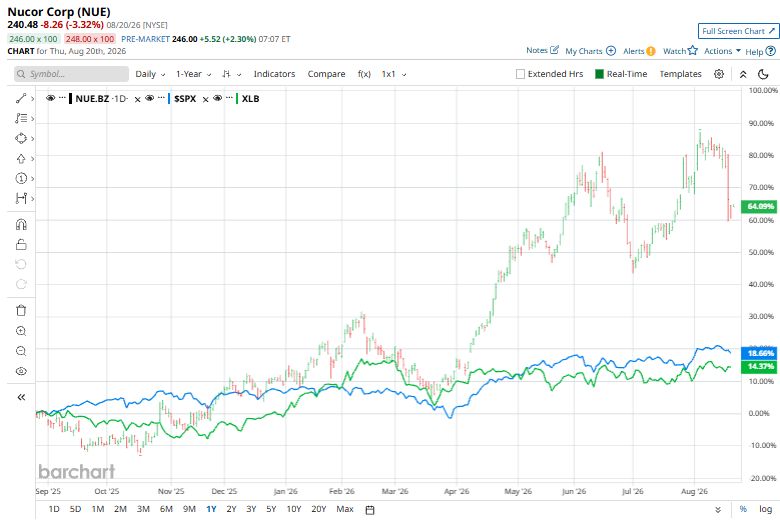The width and height of the screenshot is (780, 522).
Task: Zoom in on the chart
Action: click(21, 331)
